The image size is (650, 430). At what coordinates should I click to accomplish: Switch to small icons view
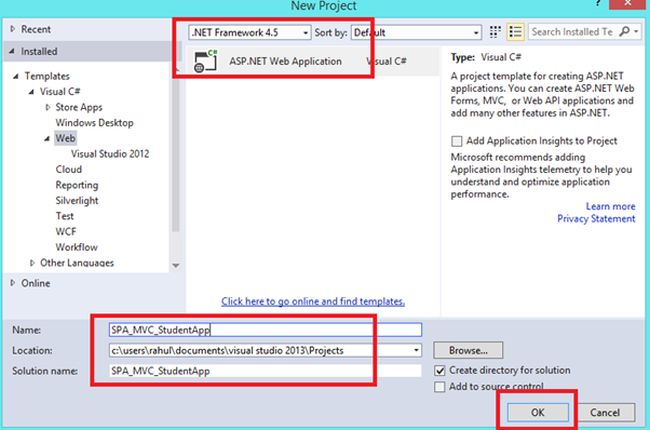click(x=495, y=32)
